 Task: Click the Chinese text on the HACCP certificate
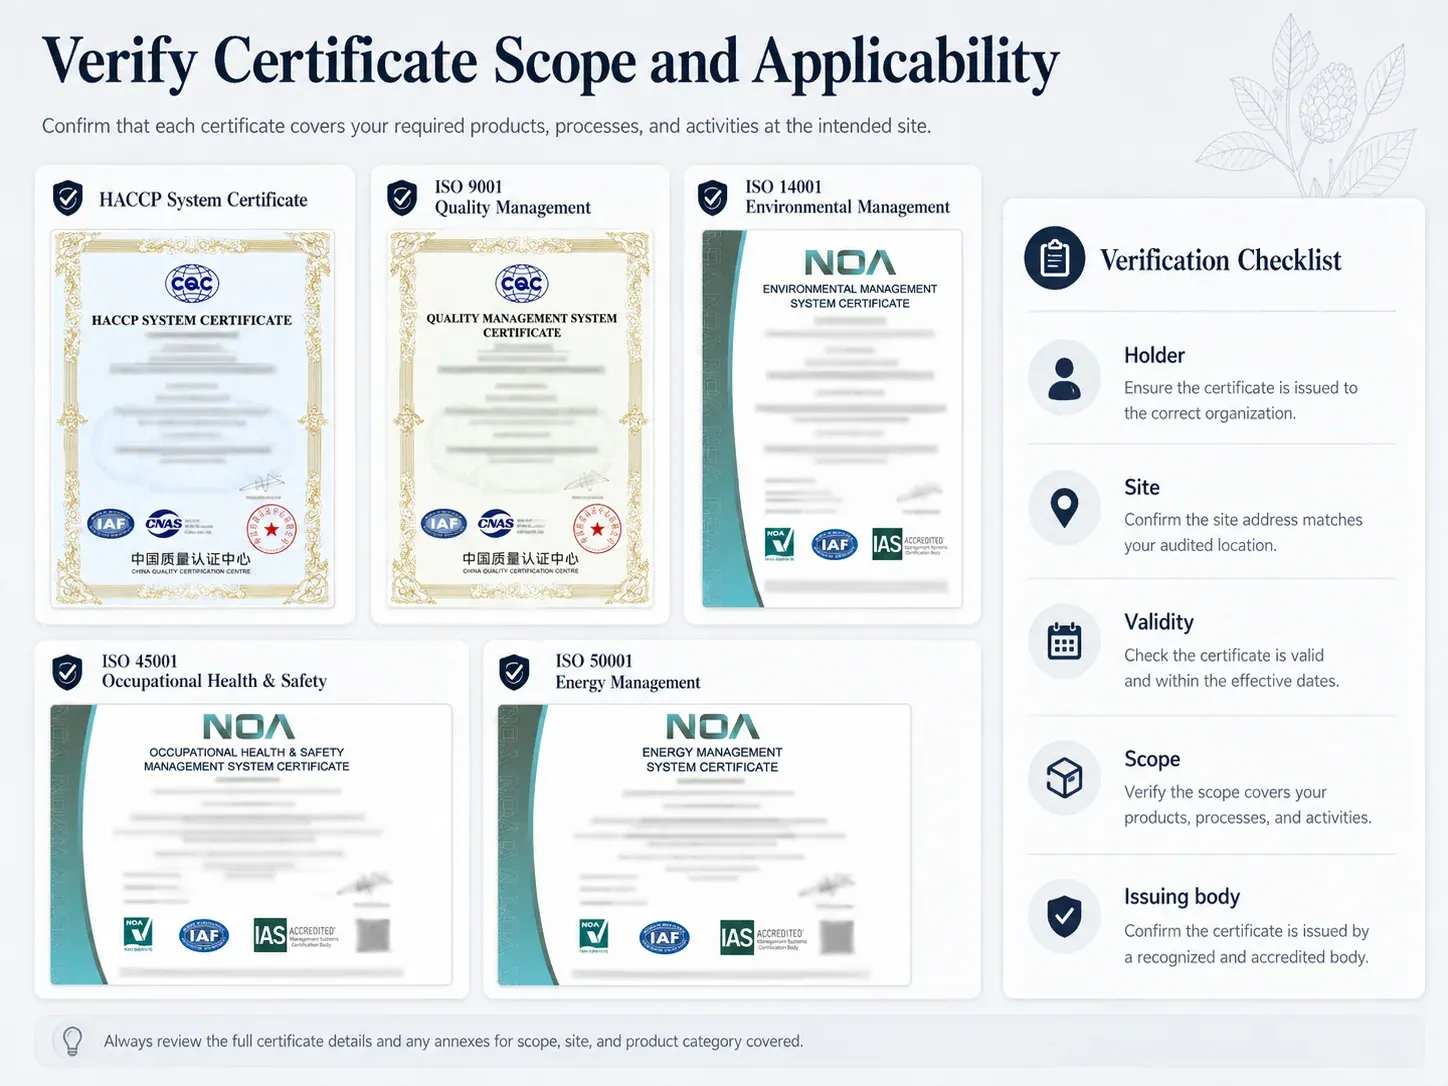click(x=191, y=559)
